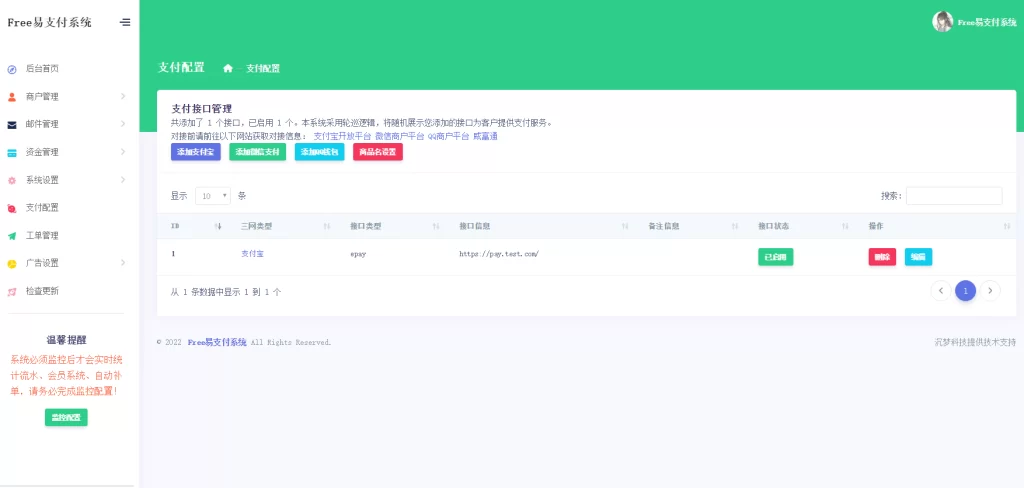The image size is (1024, 488).
Task: Open the user avatar in top right
Action: [942, 22]
